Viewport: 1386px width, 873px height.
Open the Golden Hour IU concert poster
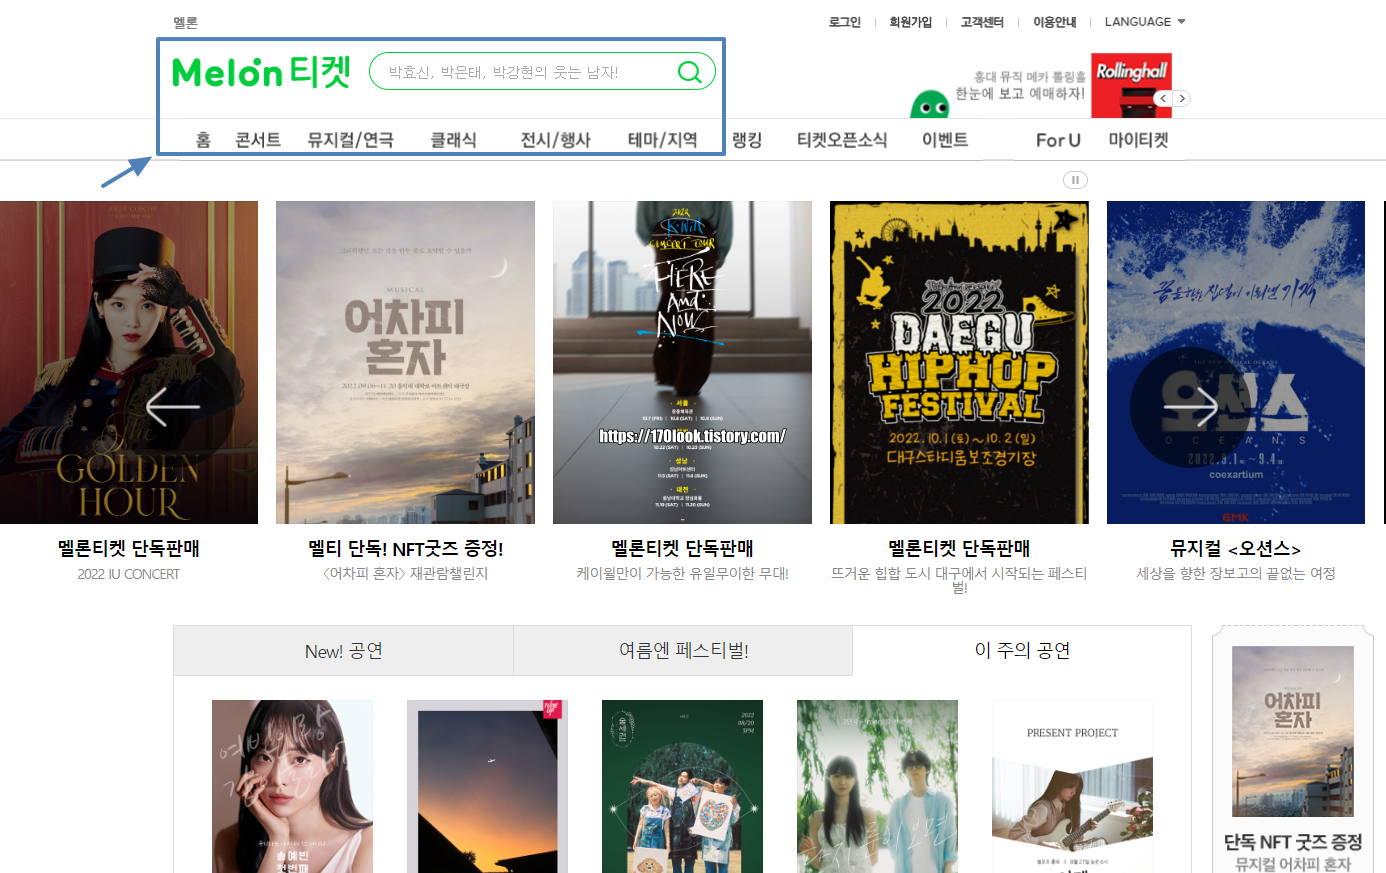tap(129, 362)
